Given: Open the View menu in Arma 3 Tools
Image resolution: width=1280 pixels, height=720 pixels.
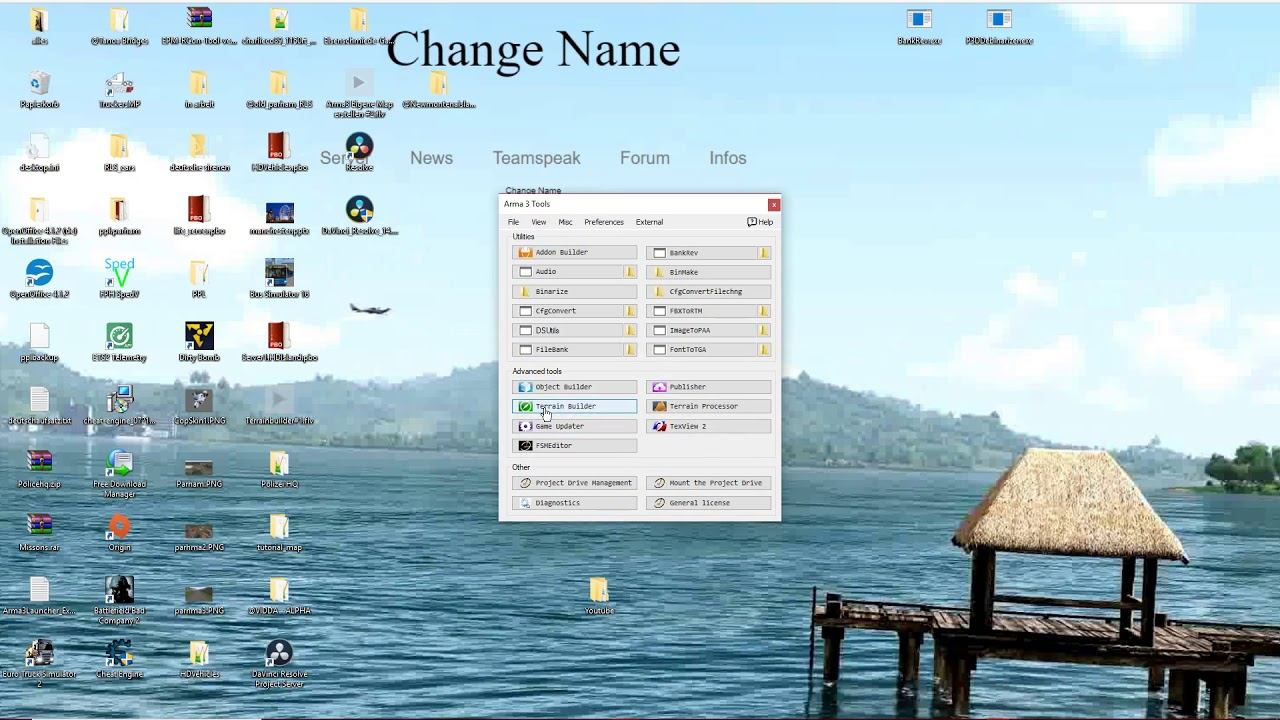Looking at the screenshot, I should [539, 222].
